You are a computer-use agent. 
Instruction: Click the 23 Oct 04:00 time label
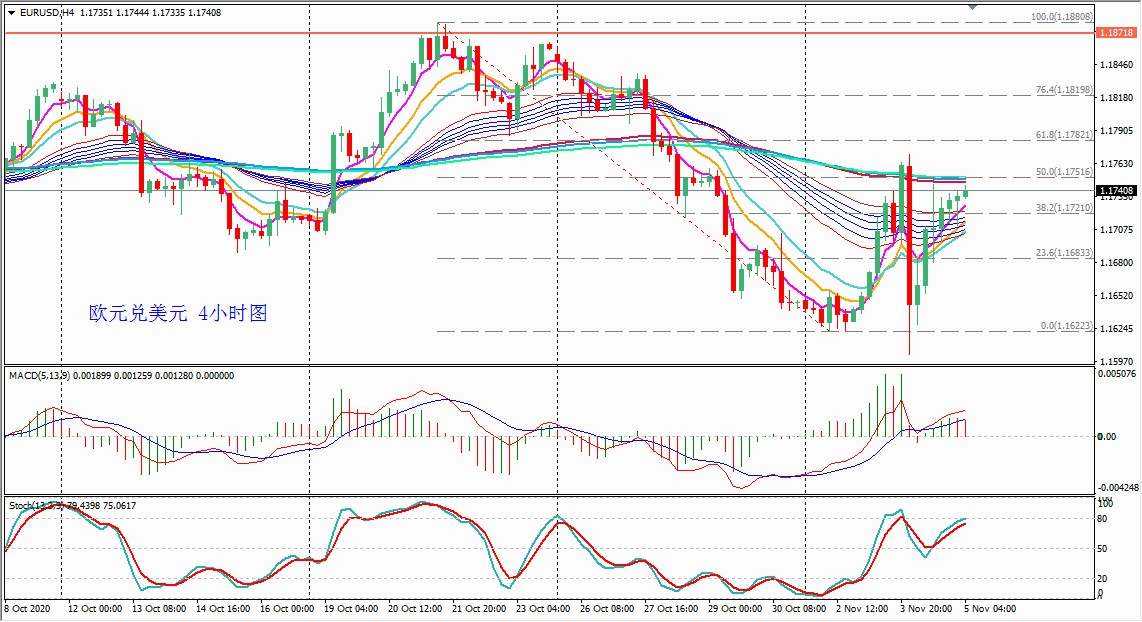(x=543, y=608)
